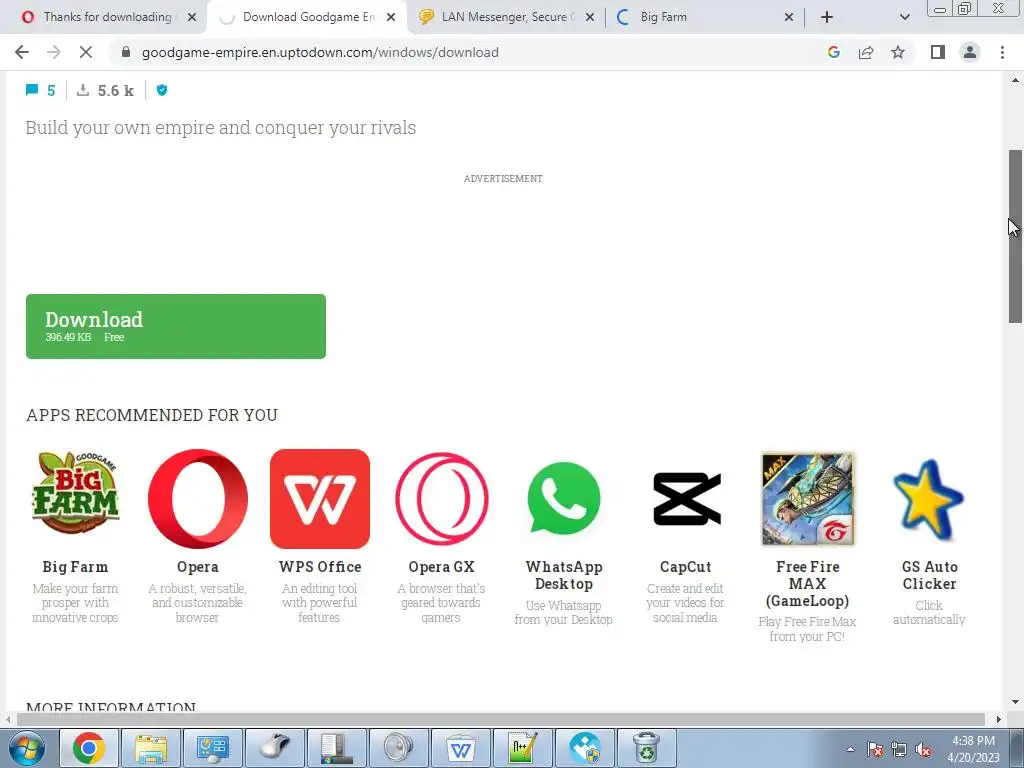Viewport: 1024px width, 768px height.
Task: Click the padlock site info icon
Action: (126, 52)
